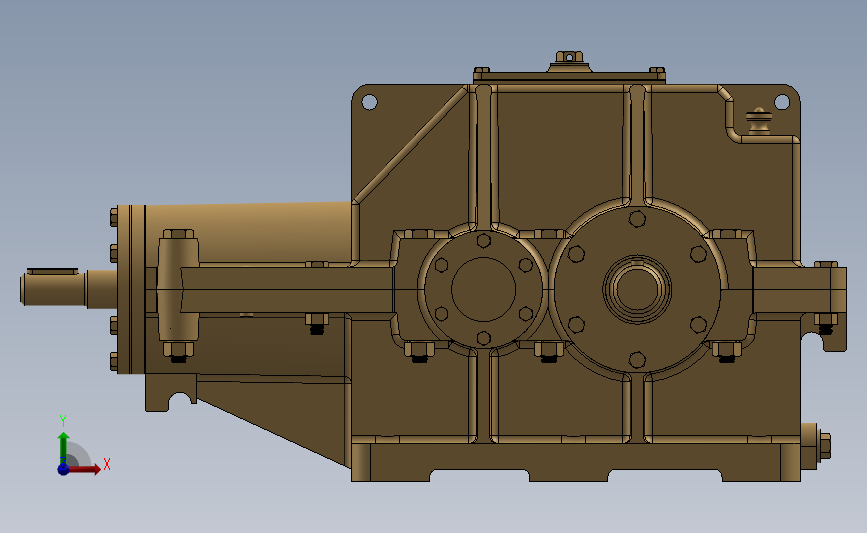Image resolution: width=867 pixels, height=533 pixels.
Task: Select the hollow bore in the large bearing cover
Action: point(637,289)
